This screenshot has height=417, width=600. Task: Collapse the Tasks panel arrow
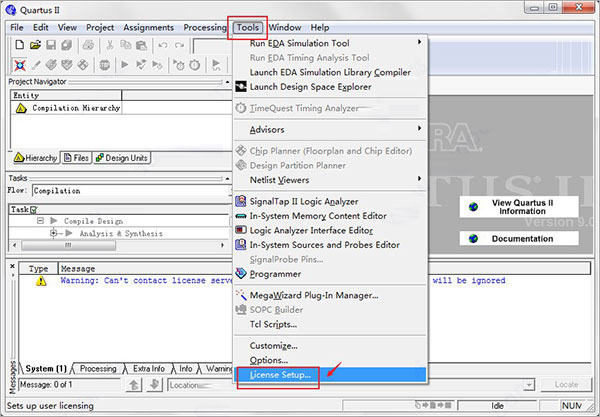(227, 178)
